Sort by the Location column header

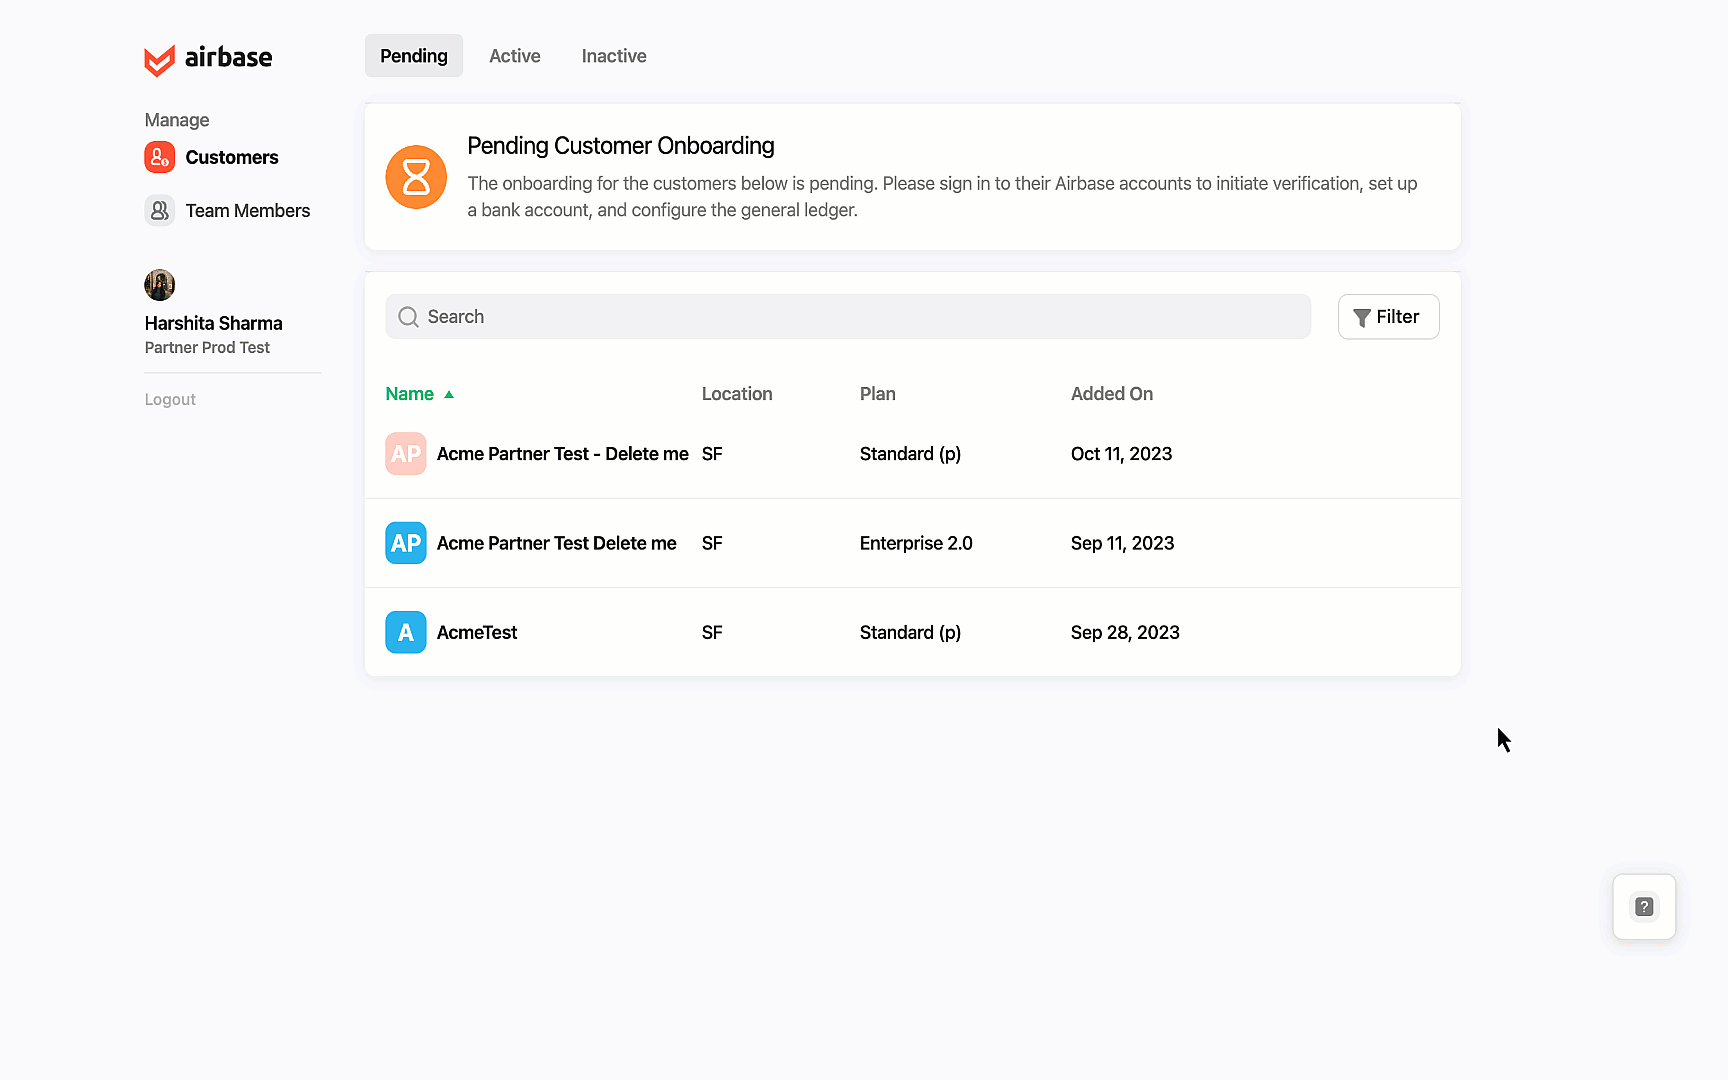(x=737, y=394)
